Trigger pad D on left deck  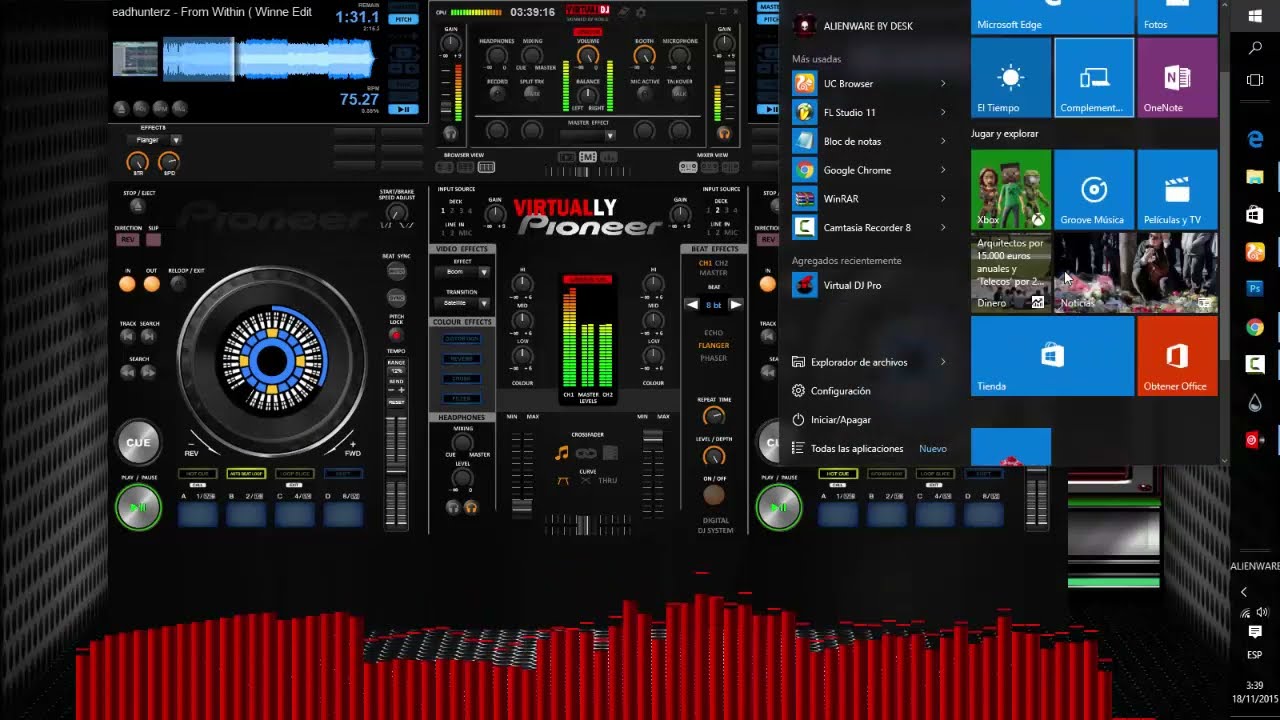click(x=342, y=514)
